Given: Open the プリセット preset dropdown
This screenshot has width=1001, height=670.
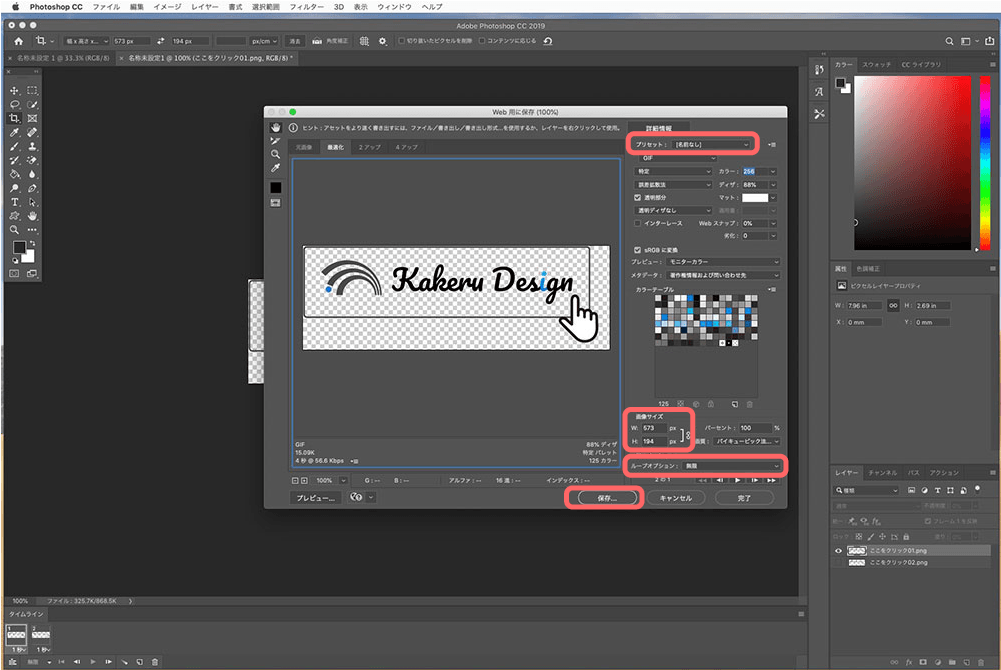Looking at the screenshot, I should (712, 145).
